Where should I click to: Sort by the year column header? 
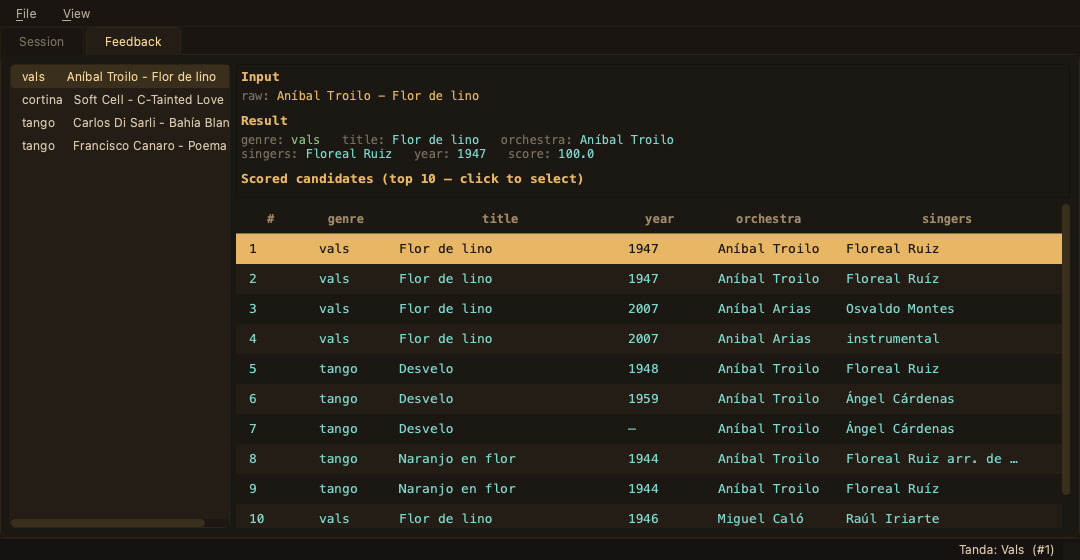[659, 219]
